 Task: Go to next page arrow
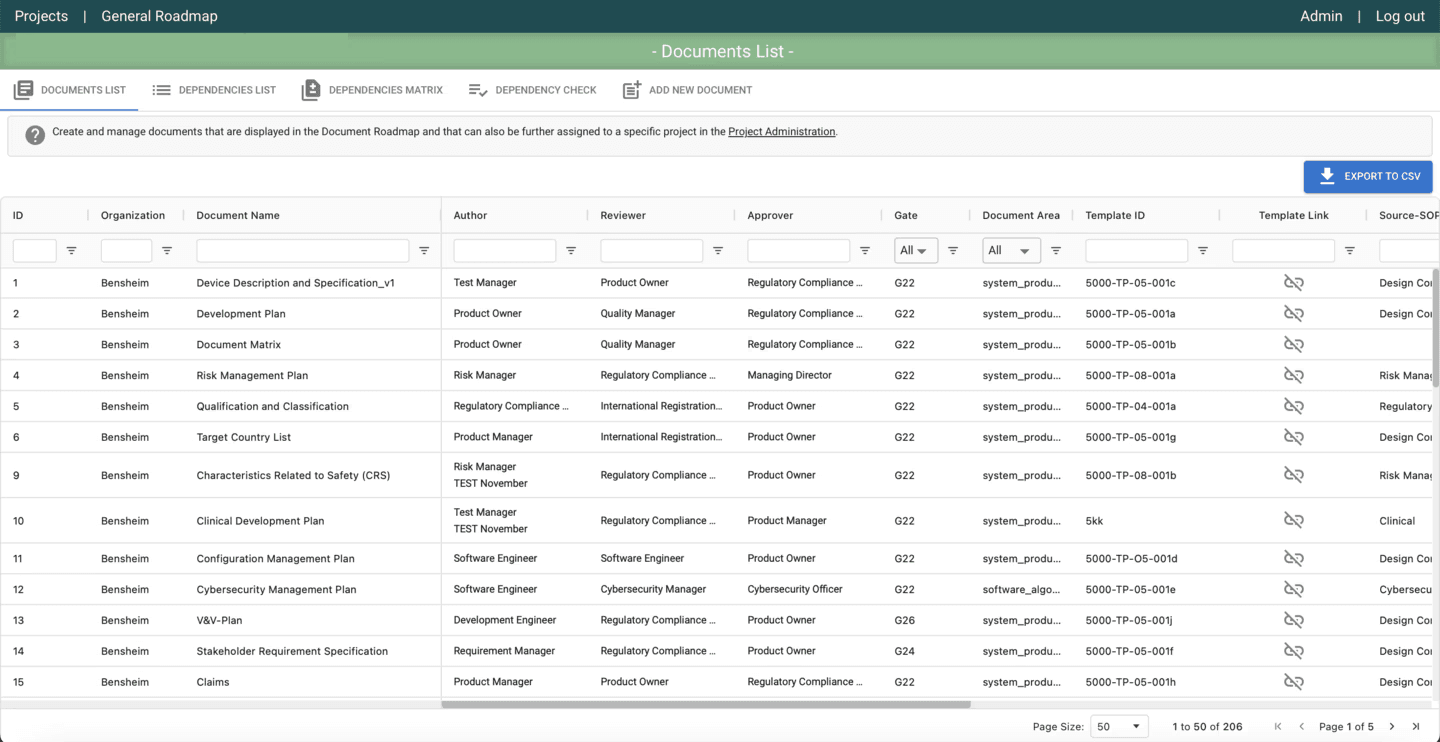(1392, 727)
